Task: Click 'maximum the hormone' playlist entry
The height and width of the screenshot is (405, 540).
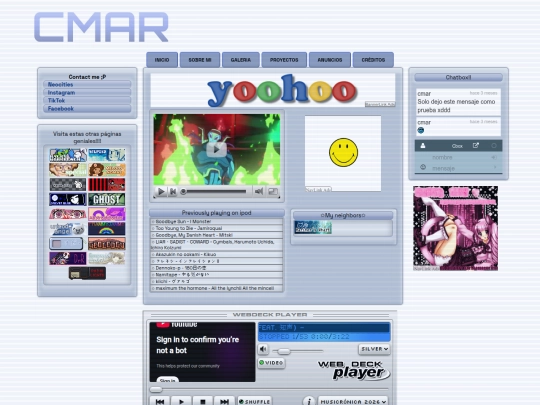Action: point(216,288)
